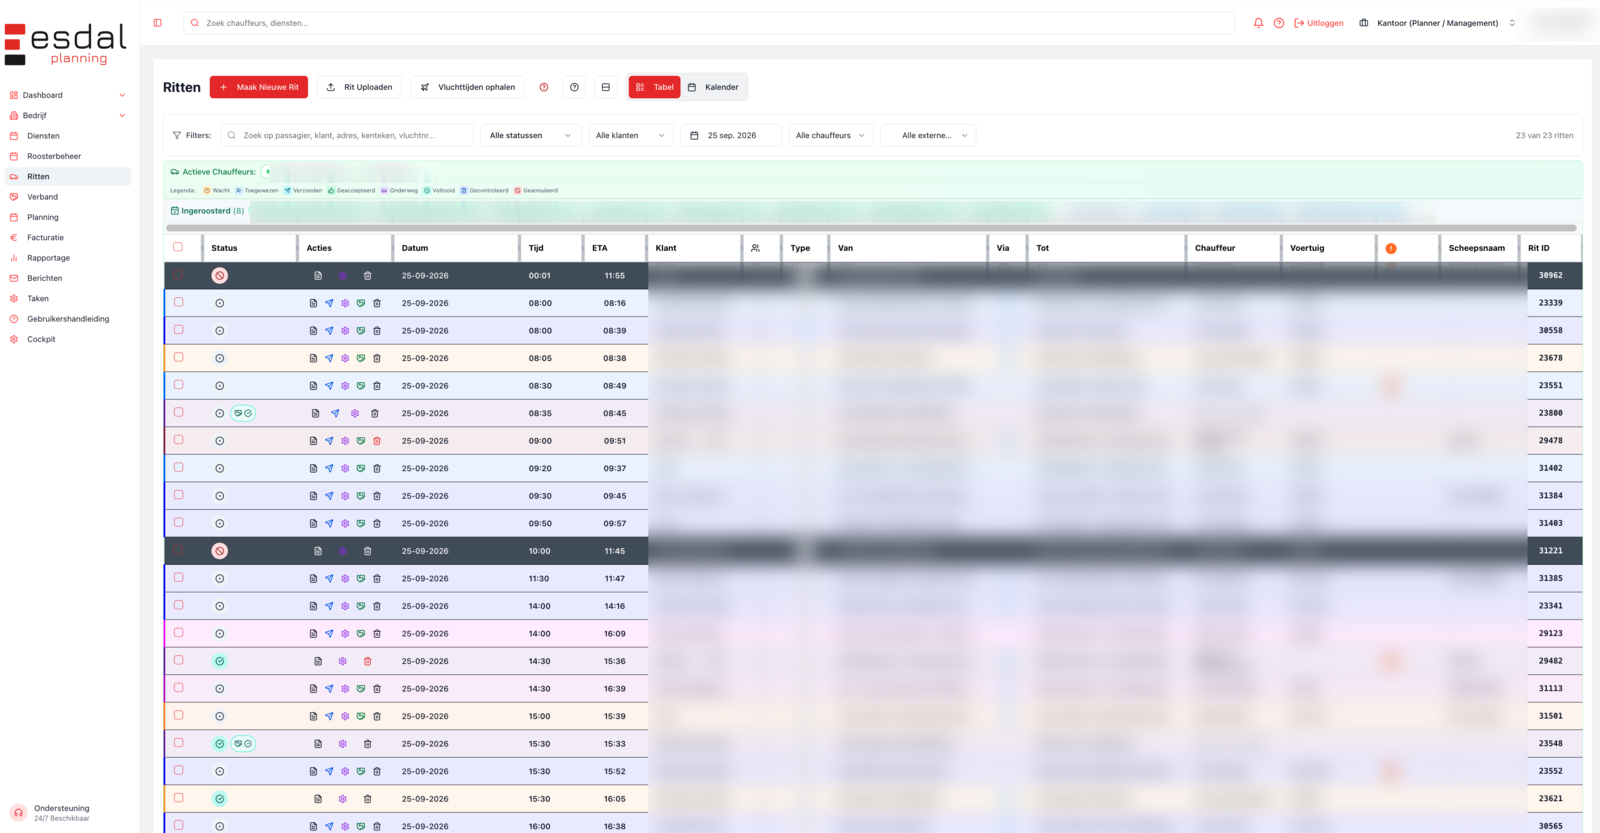Toggle the sidebar collapse icon
The image size is (1600, 833).
157,23
